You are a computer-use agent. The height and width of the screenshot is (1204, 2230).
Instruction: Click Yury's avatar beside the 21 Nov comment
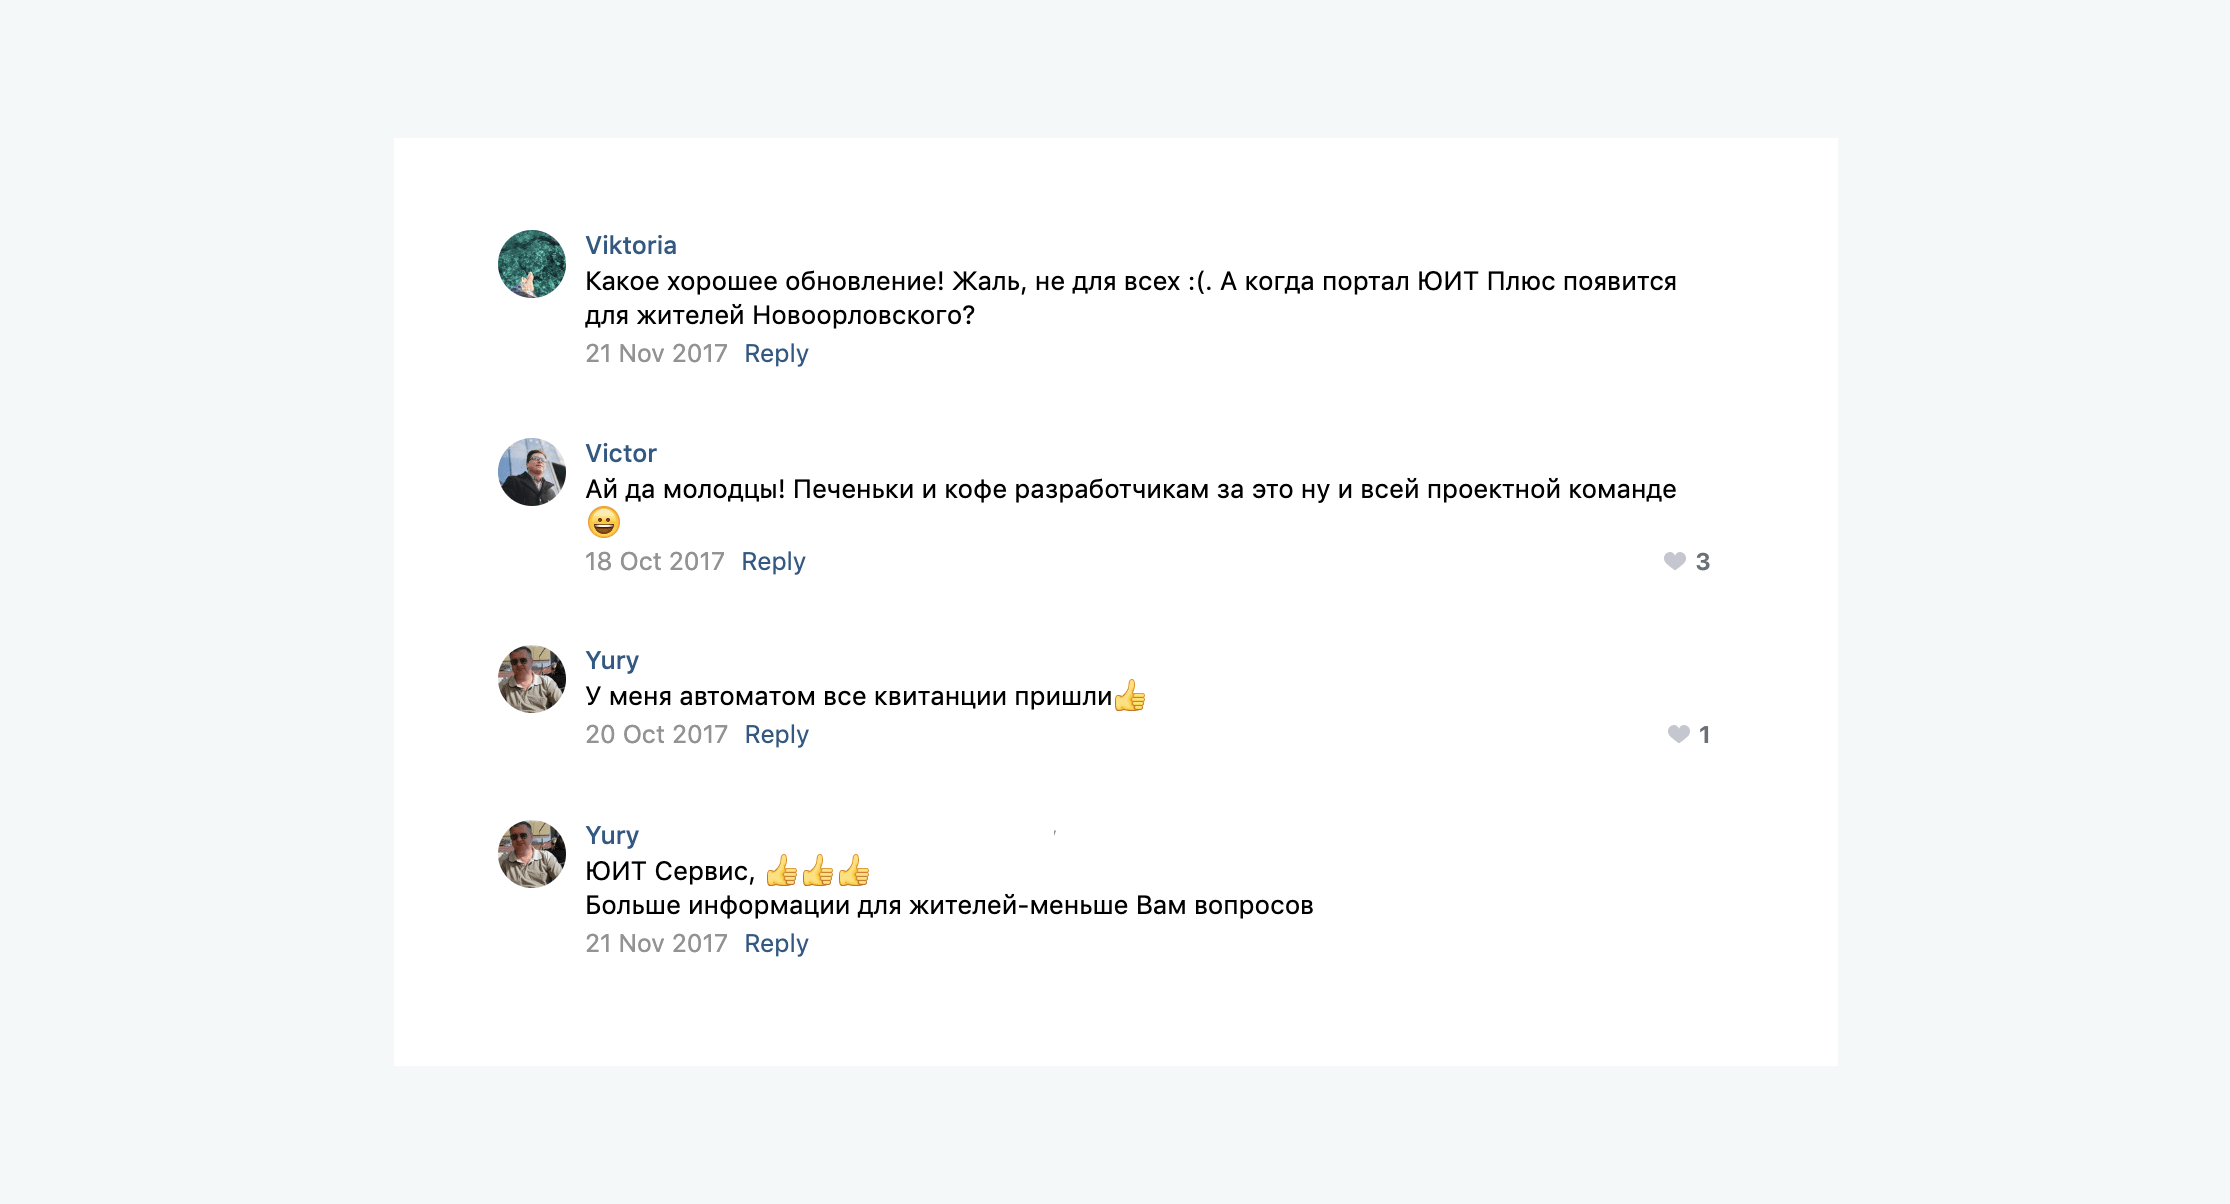click(x=532, y=854)
